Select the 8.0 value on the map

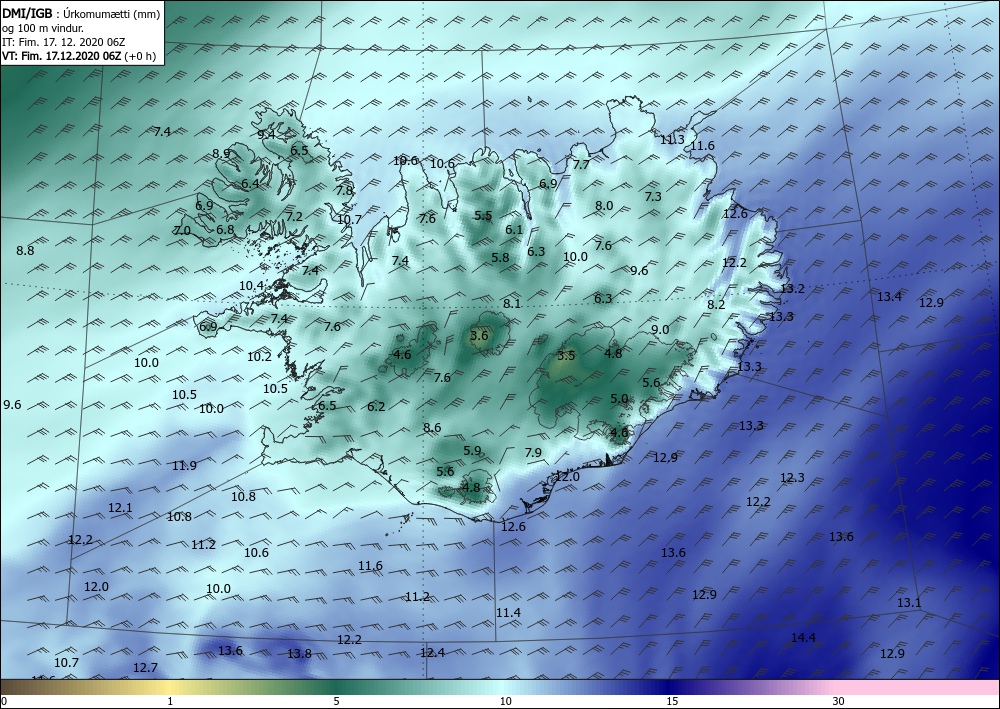click(604, 206)
